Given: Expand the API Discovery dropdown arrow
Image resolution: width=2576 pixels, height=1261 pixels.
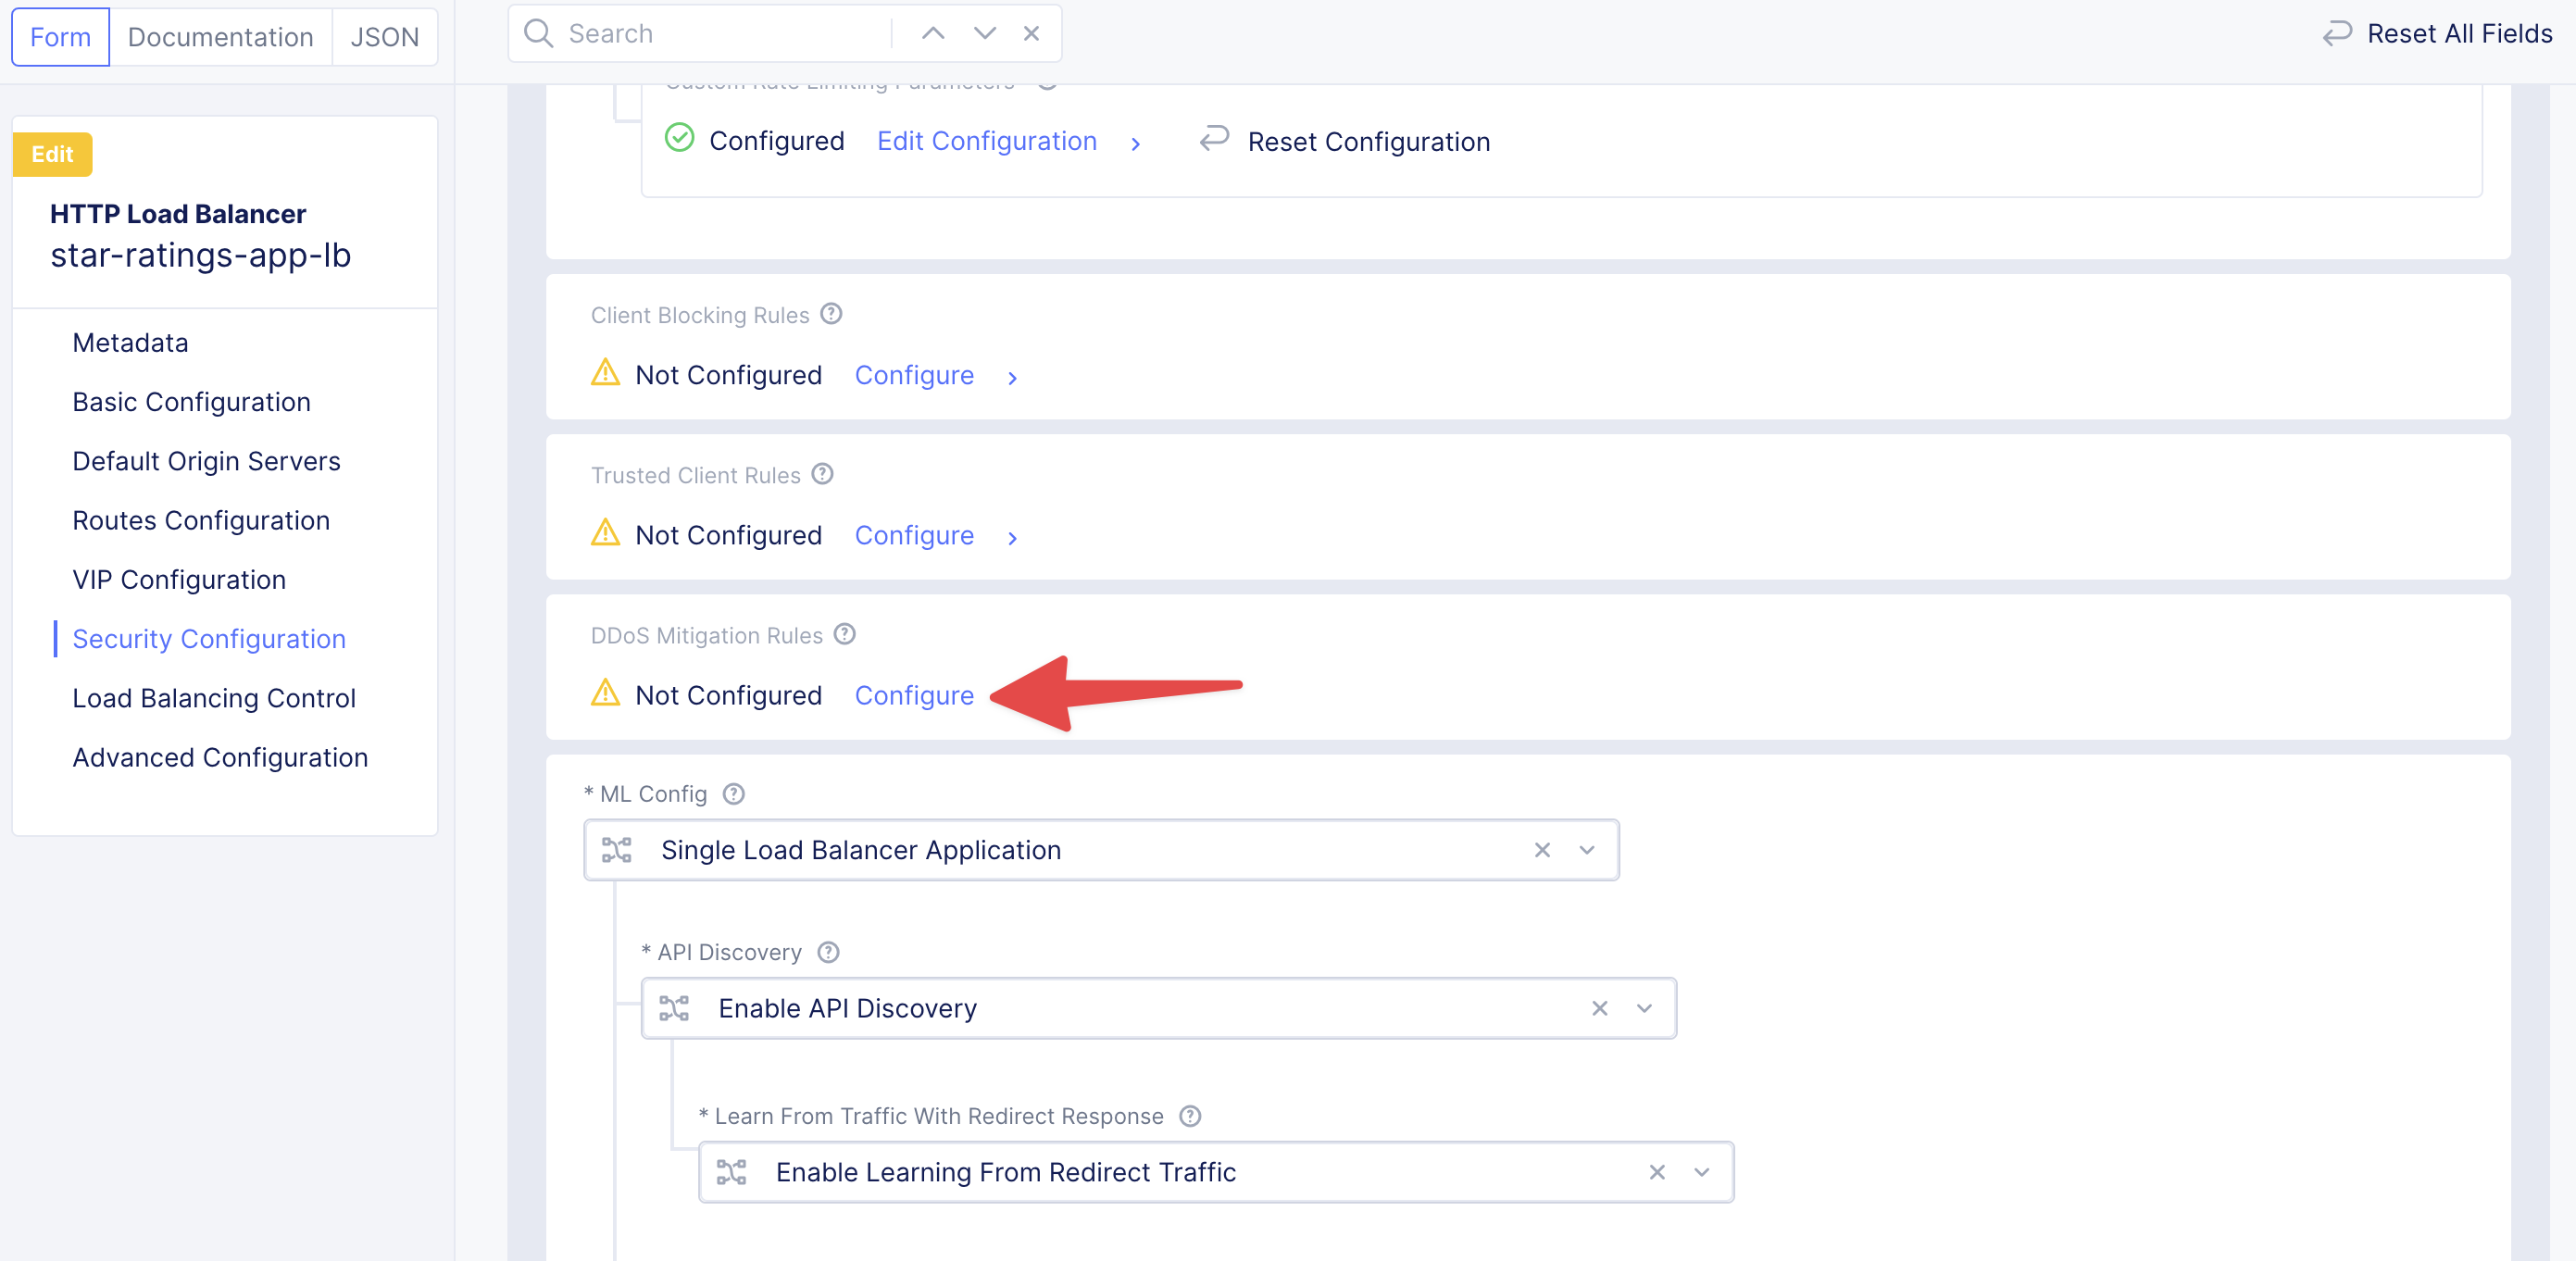Looking at the screenshot, I should tap(1644, 1008).
